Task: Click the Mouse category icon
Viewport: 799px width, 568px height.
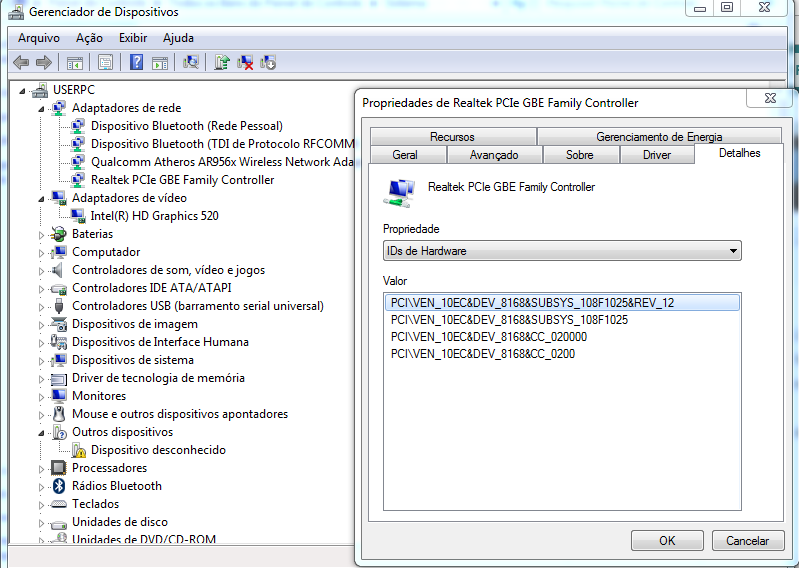Action: 59,414
